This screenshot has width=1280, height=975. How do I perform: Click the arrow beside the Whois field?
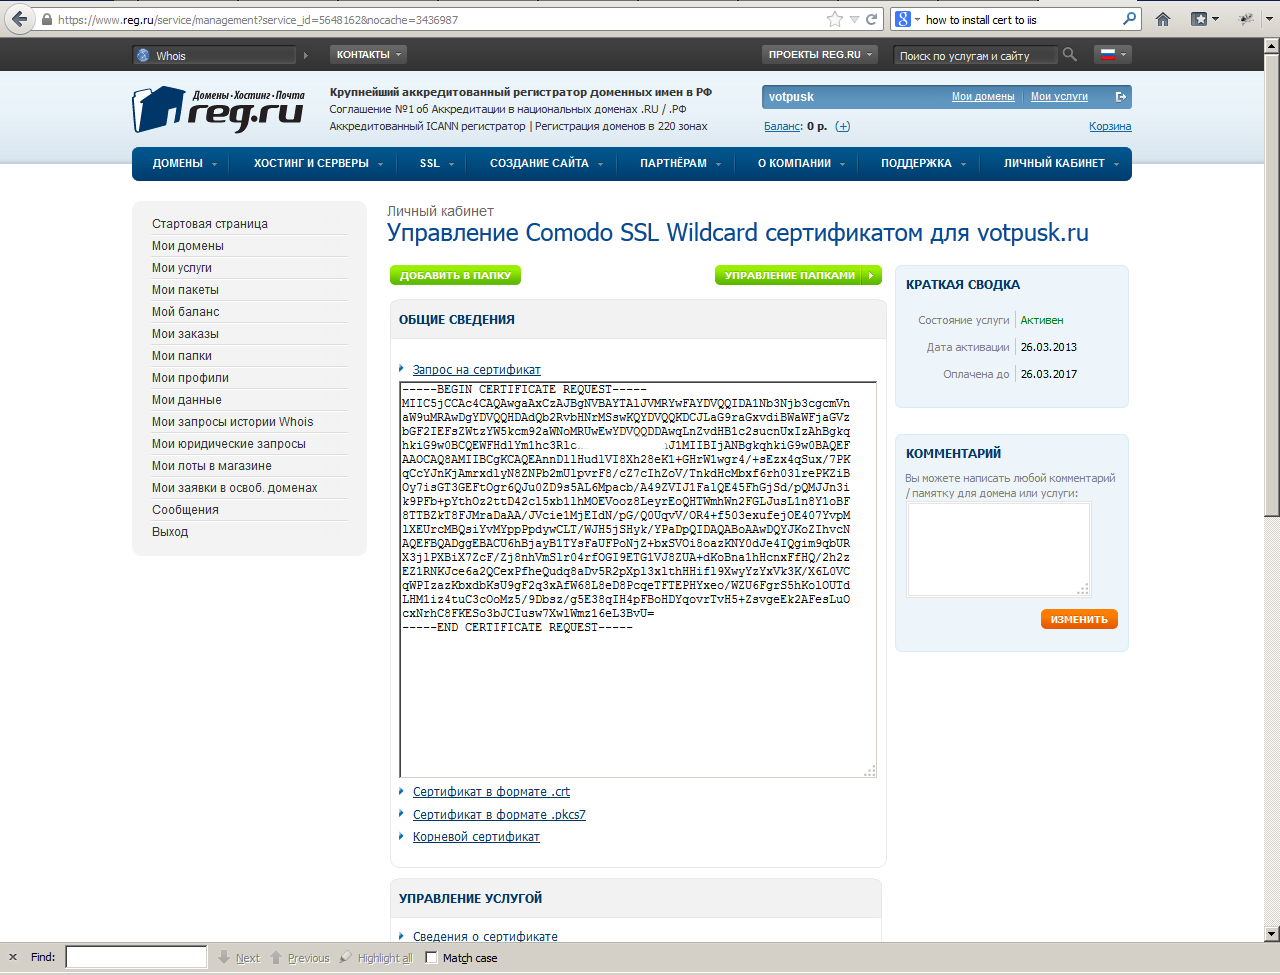click(305, 55)
